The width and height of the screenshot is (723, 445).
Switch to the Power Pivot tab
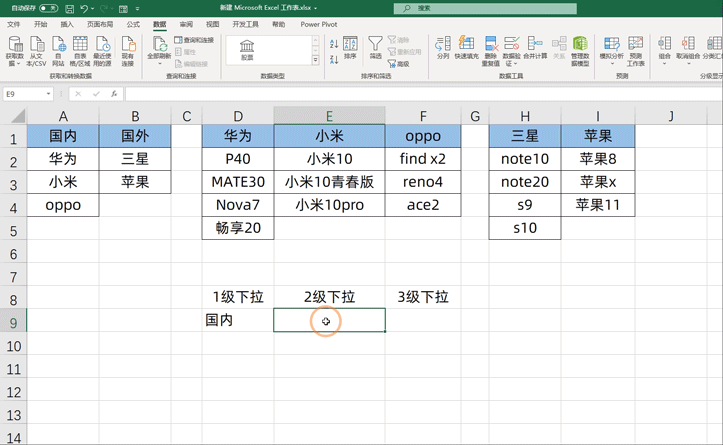(319, 24)
